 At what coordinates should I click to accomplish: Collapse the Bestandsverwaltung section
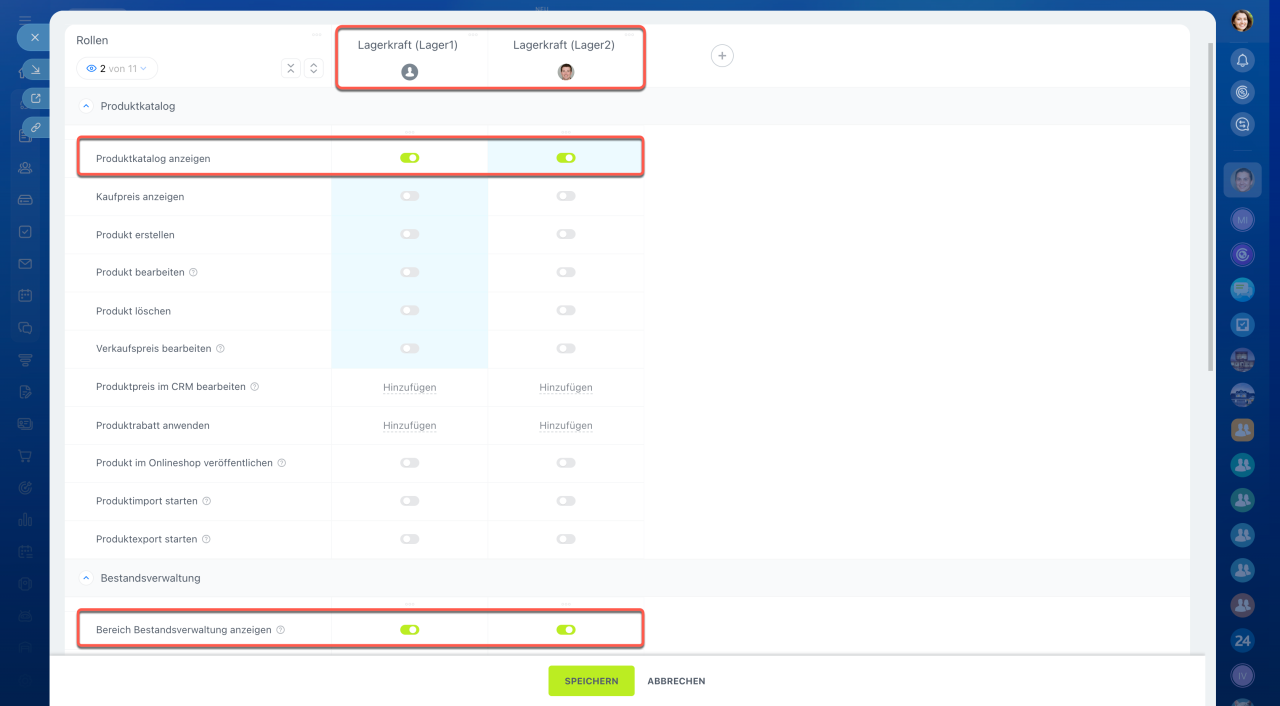85,578
